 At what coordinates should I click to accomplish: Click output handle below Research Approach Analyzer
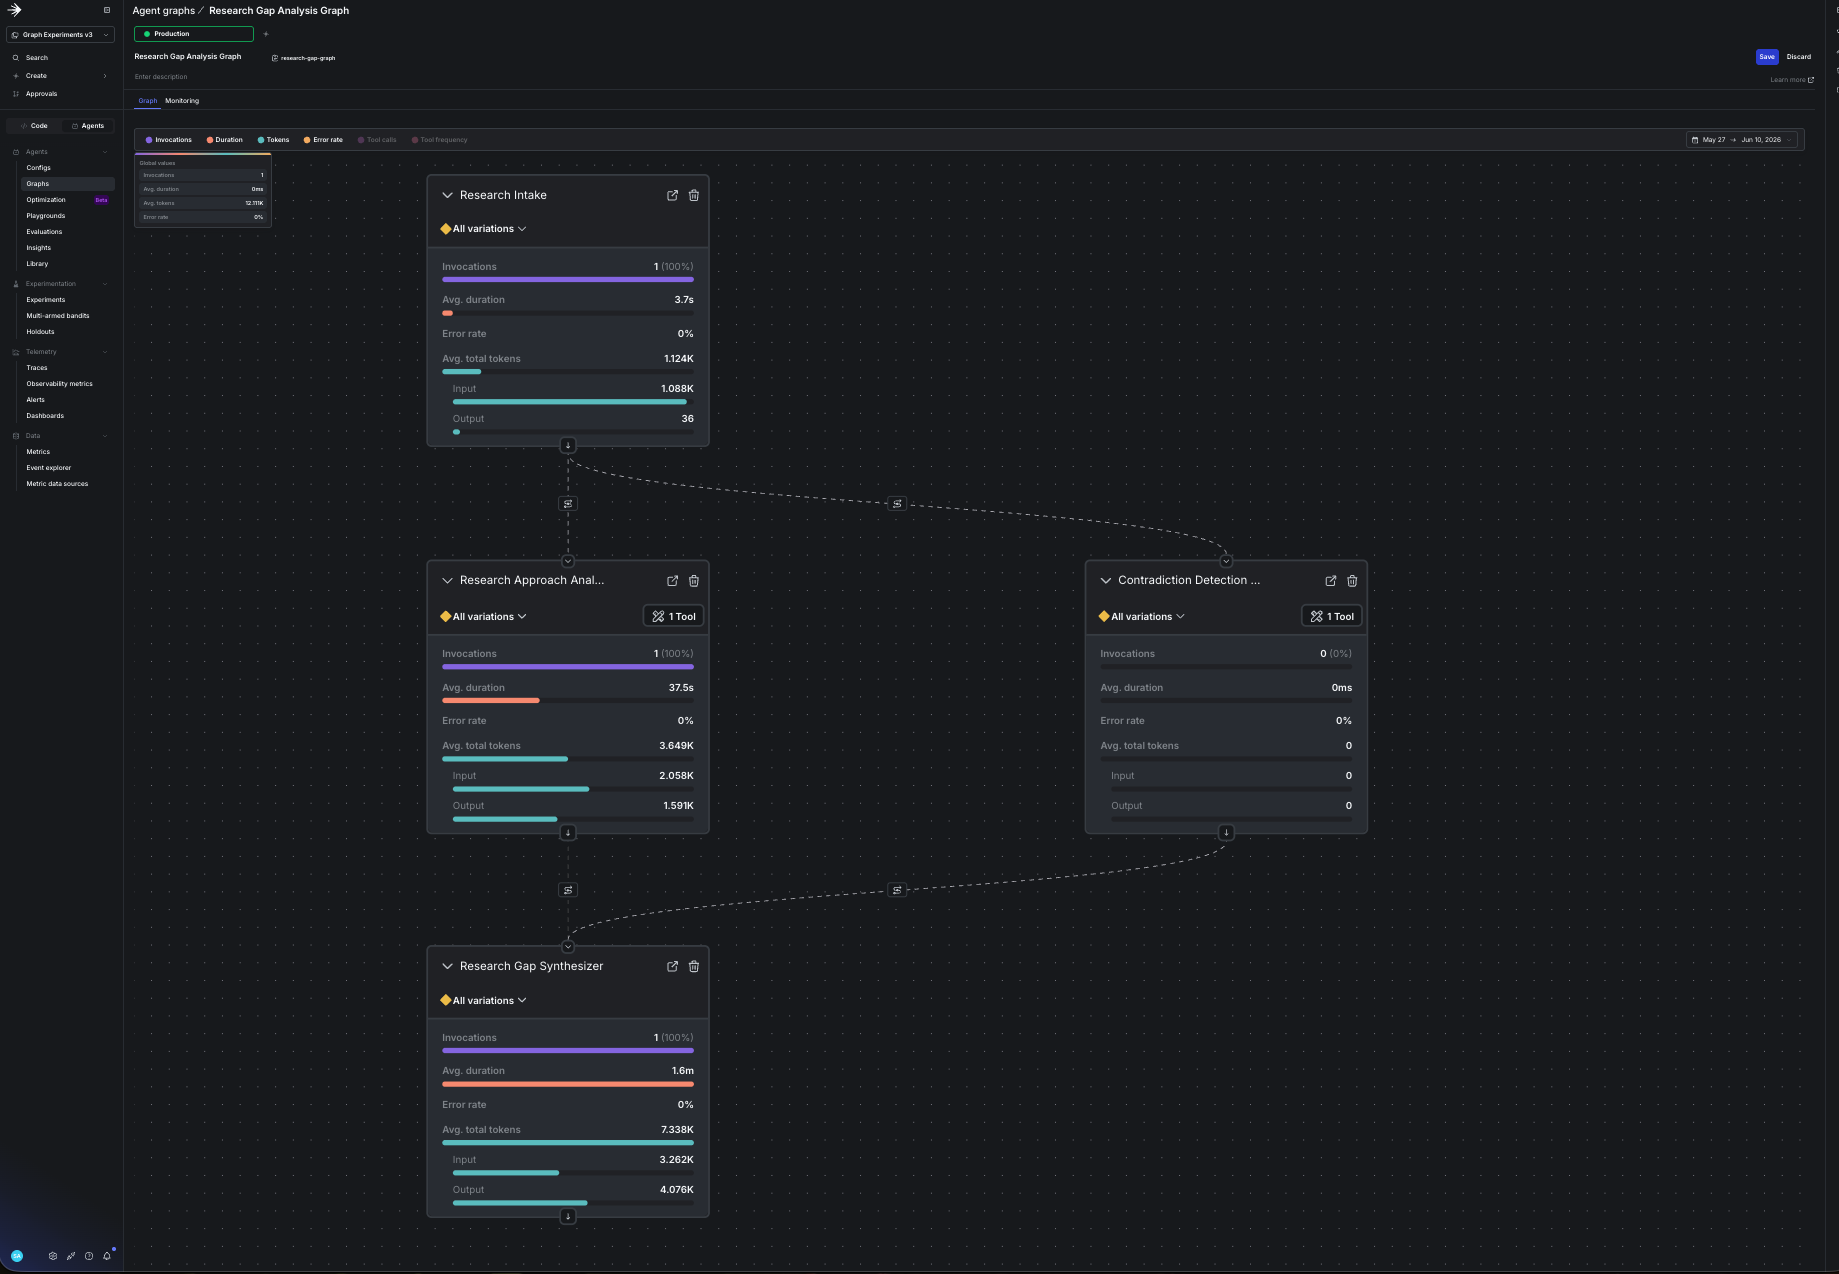point(568,832)
